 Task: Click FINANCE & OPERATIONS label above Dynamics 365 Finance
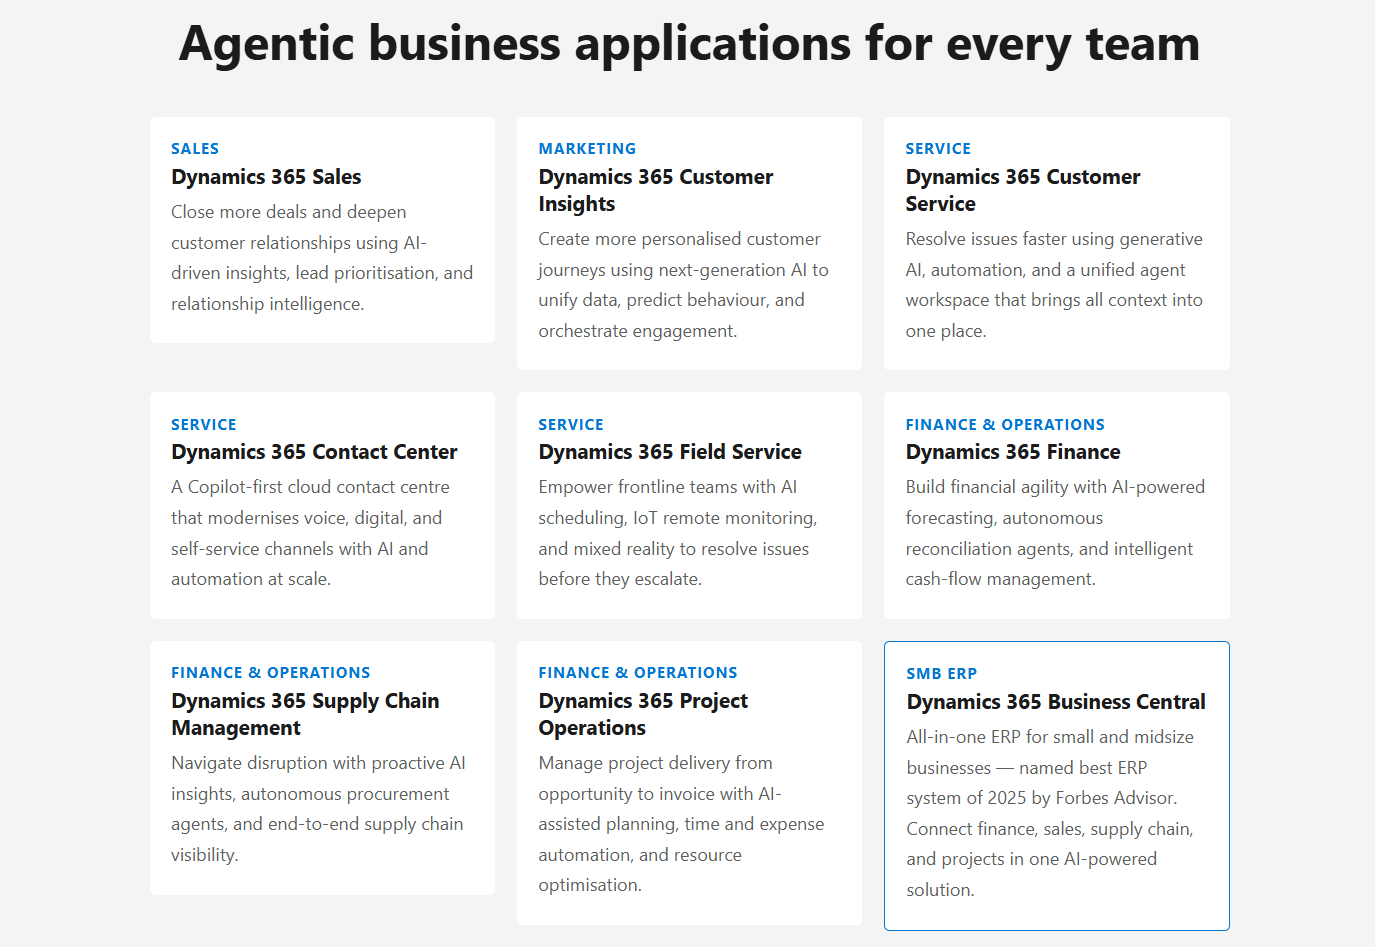coord(1005,425)
